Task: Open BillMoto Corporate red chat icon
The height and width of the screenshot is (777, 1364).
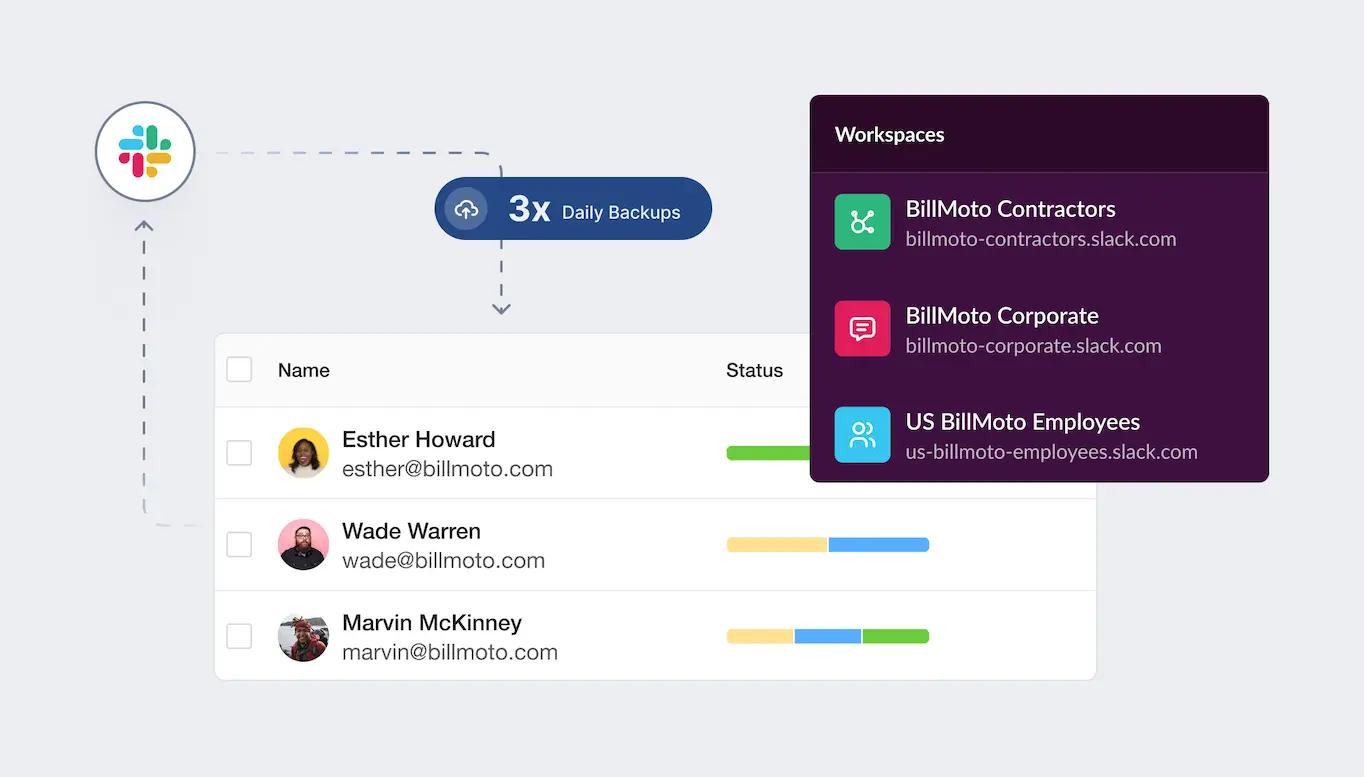Action: [862, 328]
